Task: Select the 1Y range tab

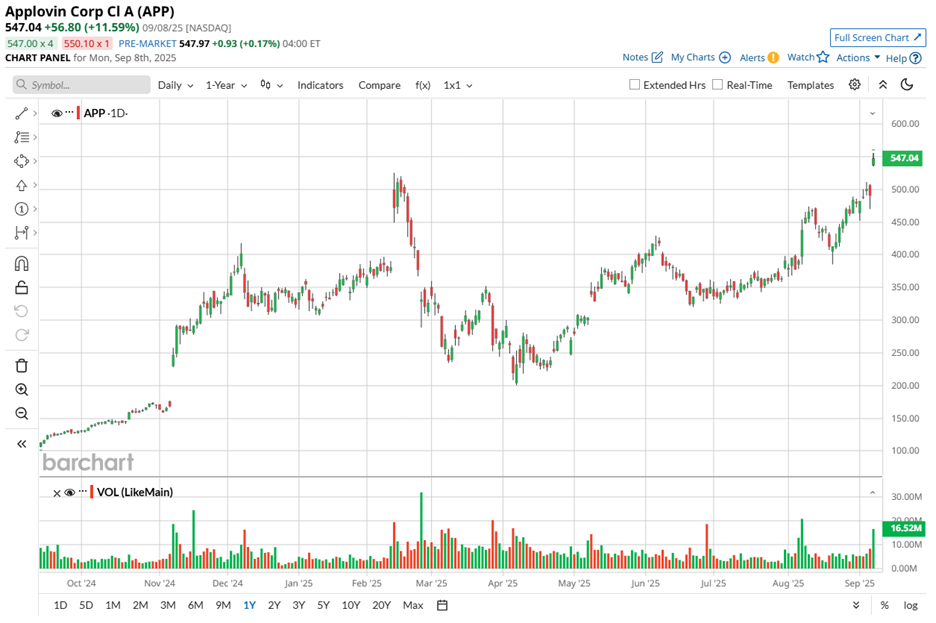Action: coord(250,606)
